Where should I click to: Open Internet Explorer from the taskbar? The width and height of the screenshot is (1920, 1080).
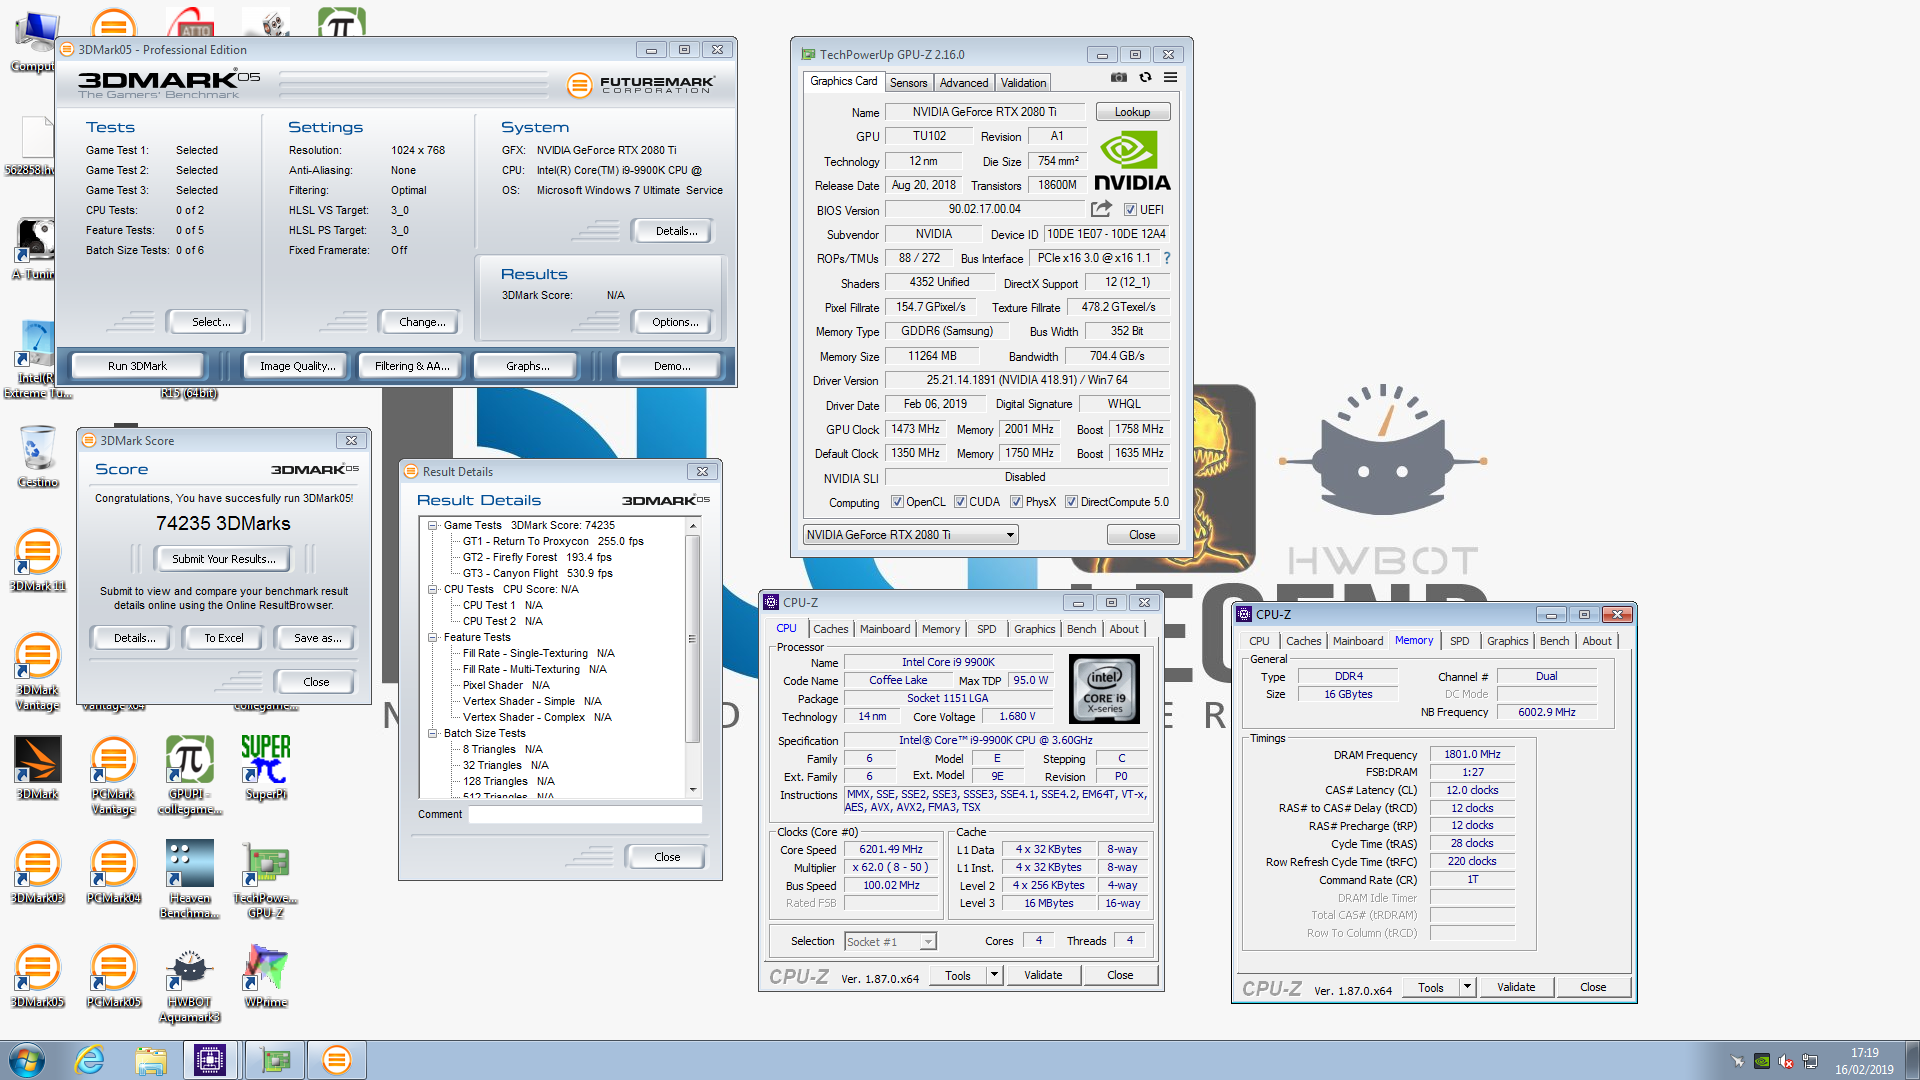click(x=90, y=1060)
